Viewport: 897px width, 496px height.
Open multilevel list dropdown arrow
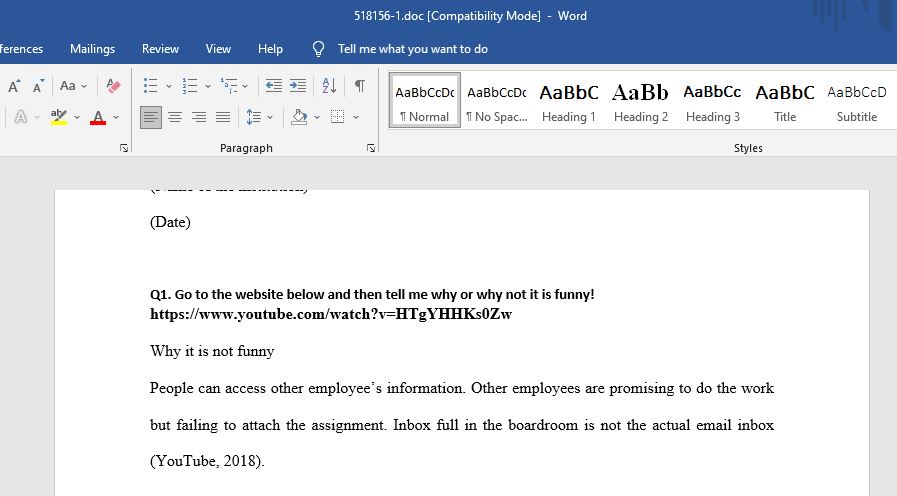pyautogui.click(x=245, y=86)
